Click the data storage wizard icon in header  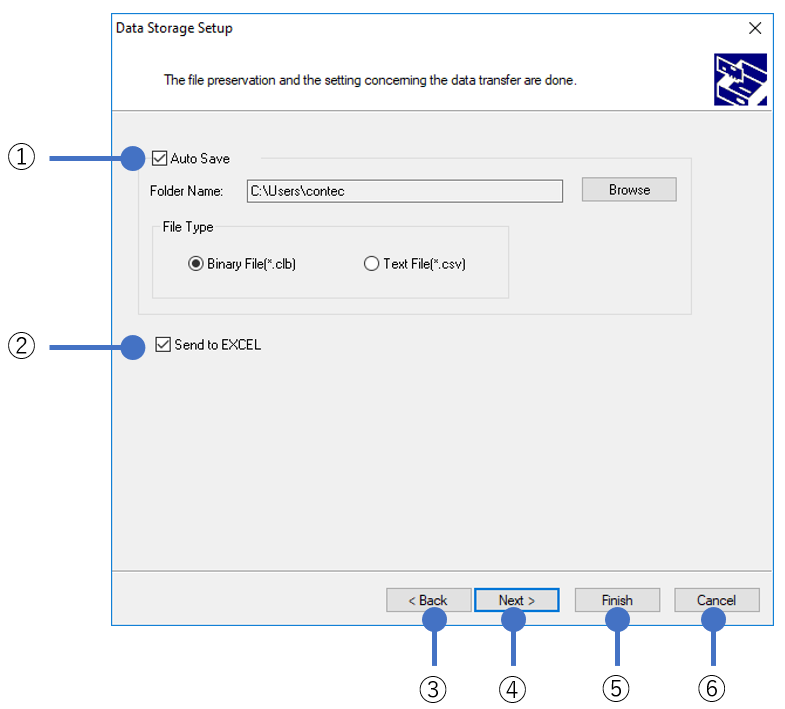(740, 80)
